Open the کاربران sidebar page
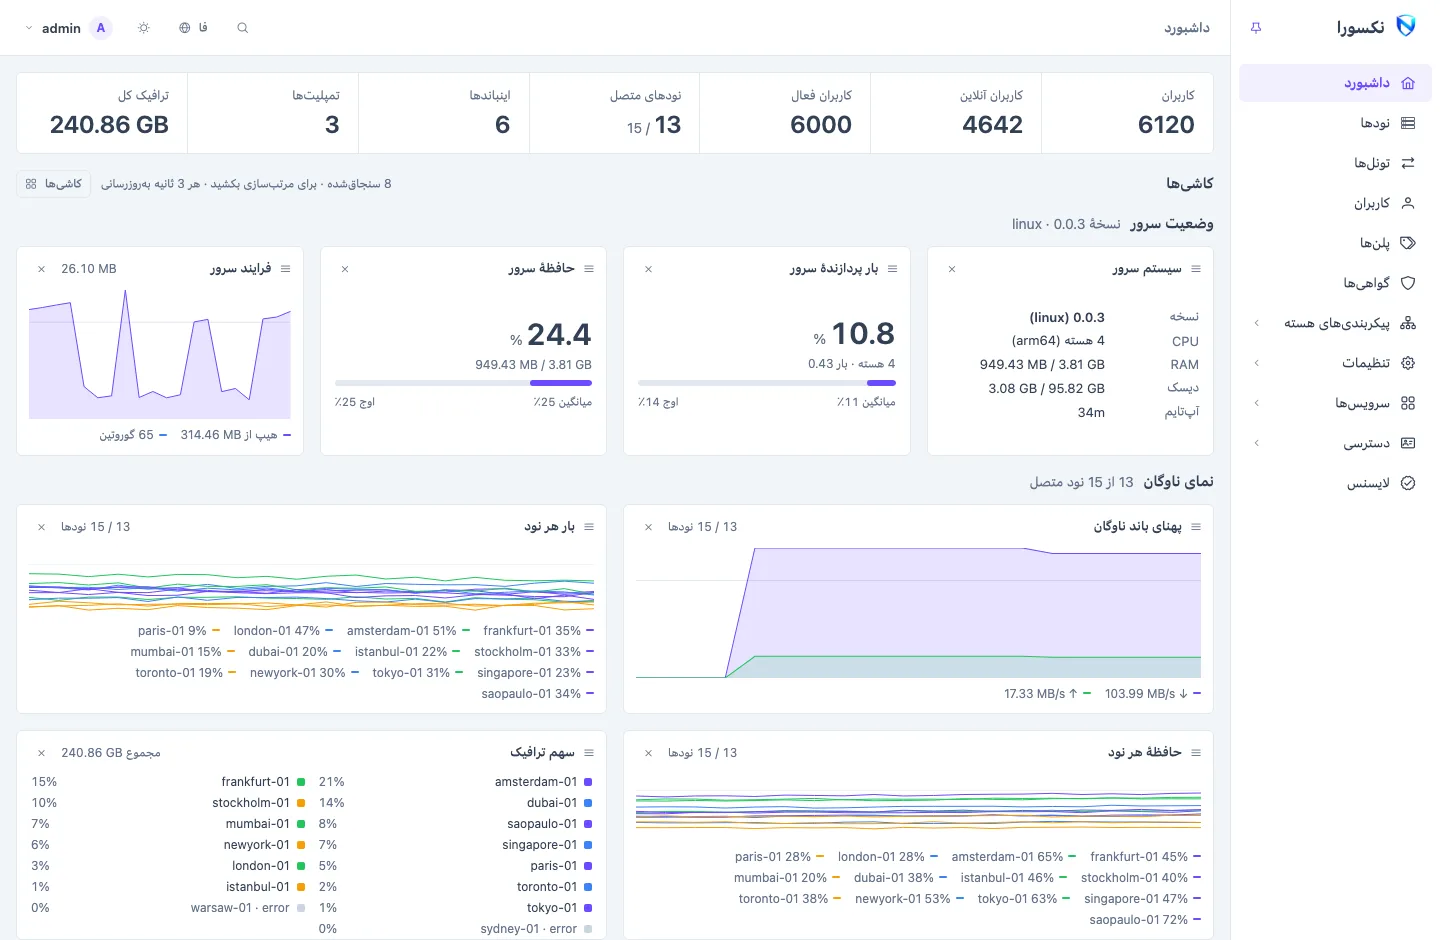The width and height of the screenshot is (1440, 940). (x=1335, y=203)
